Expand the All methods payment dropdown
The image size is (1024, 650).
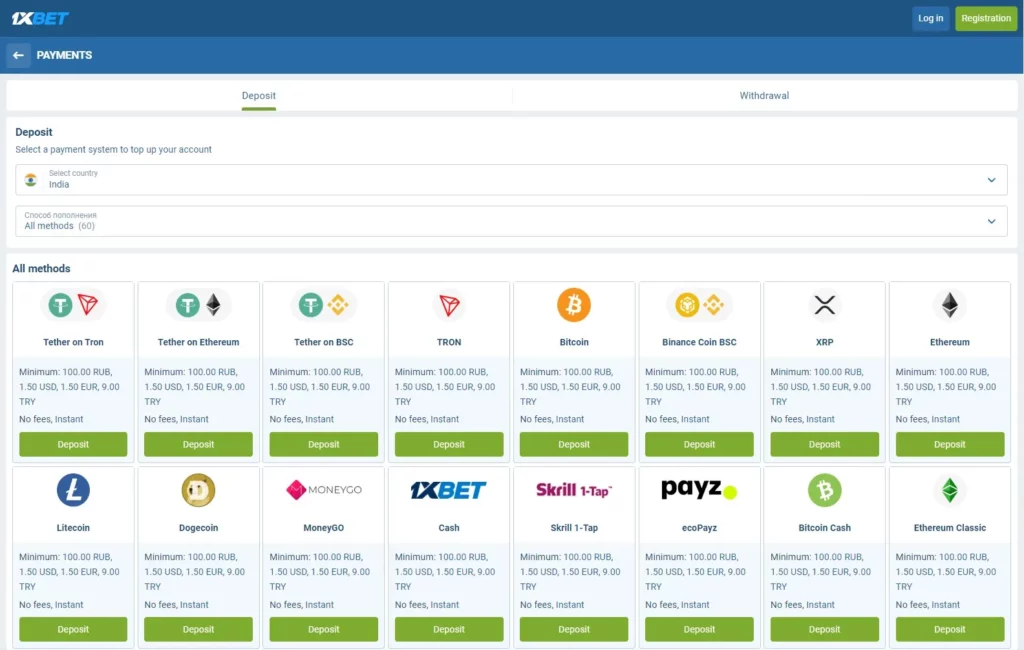pos(512,221)
